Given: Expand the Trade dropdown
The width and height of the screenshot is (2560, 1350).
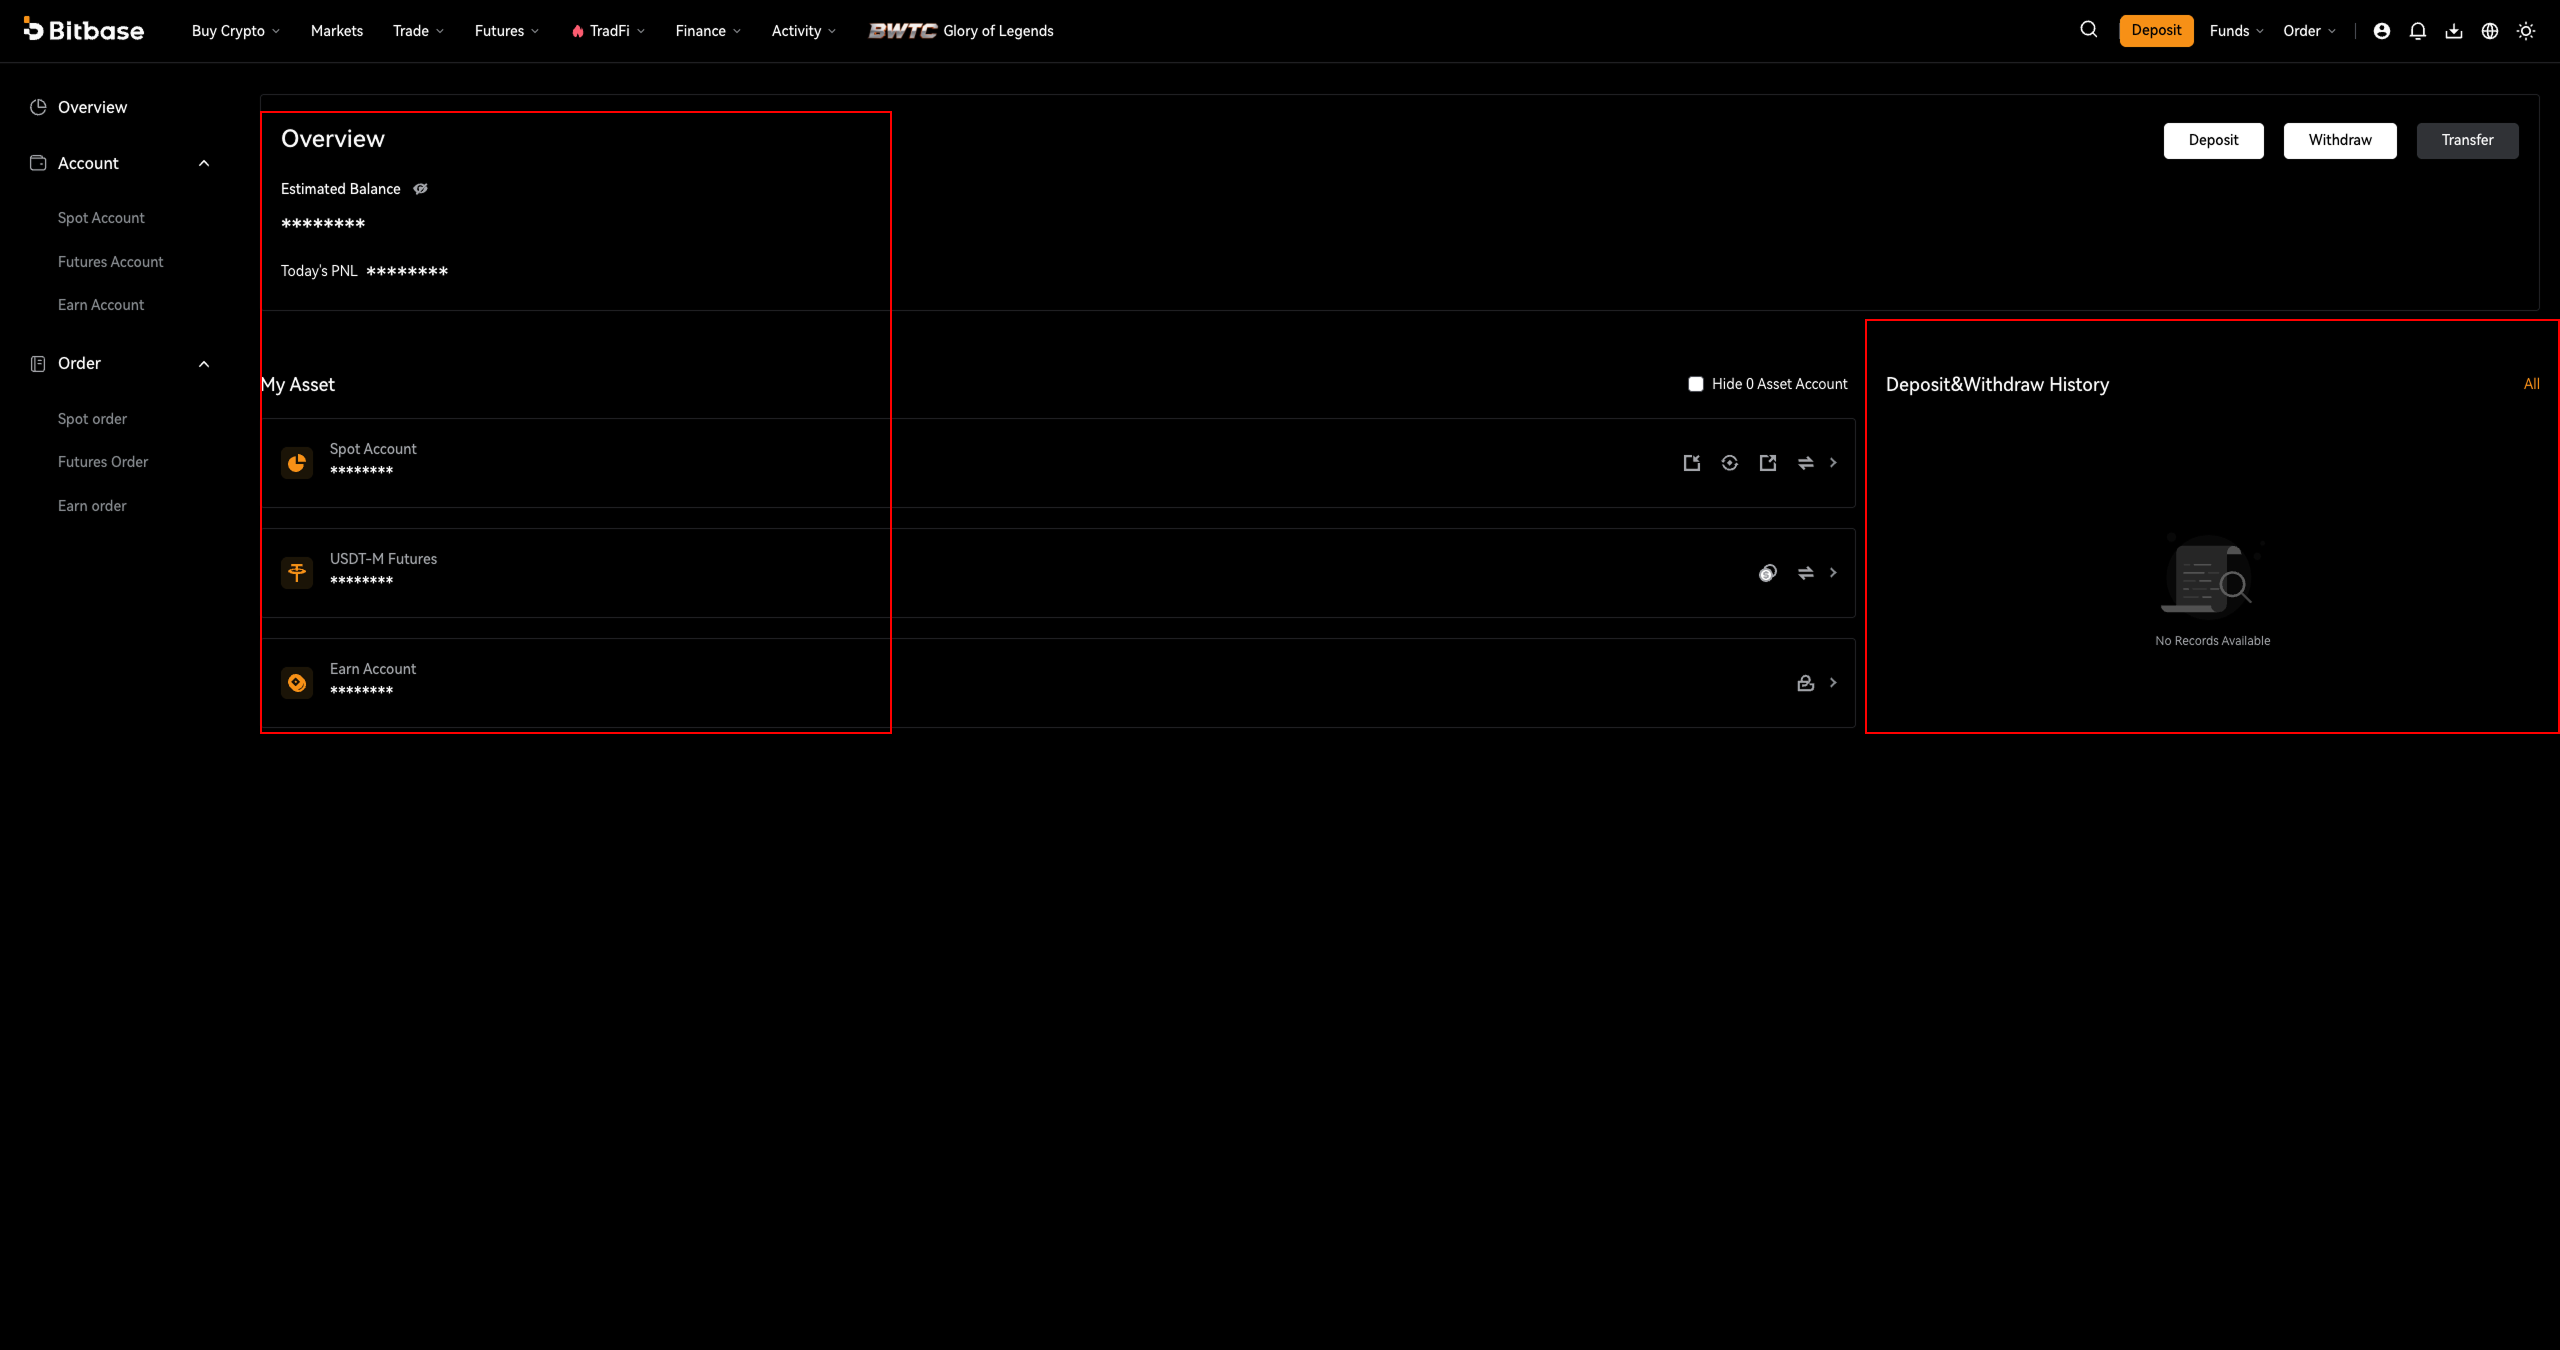Looking at the screenshot, I should (x=418, y=31).
